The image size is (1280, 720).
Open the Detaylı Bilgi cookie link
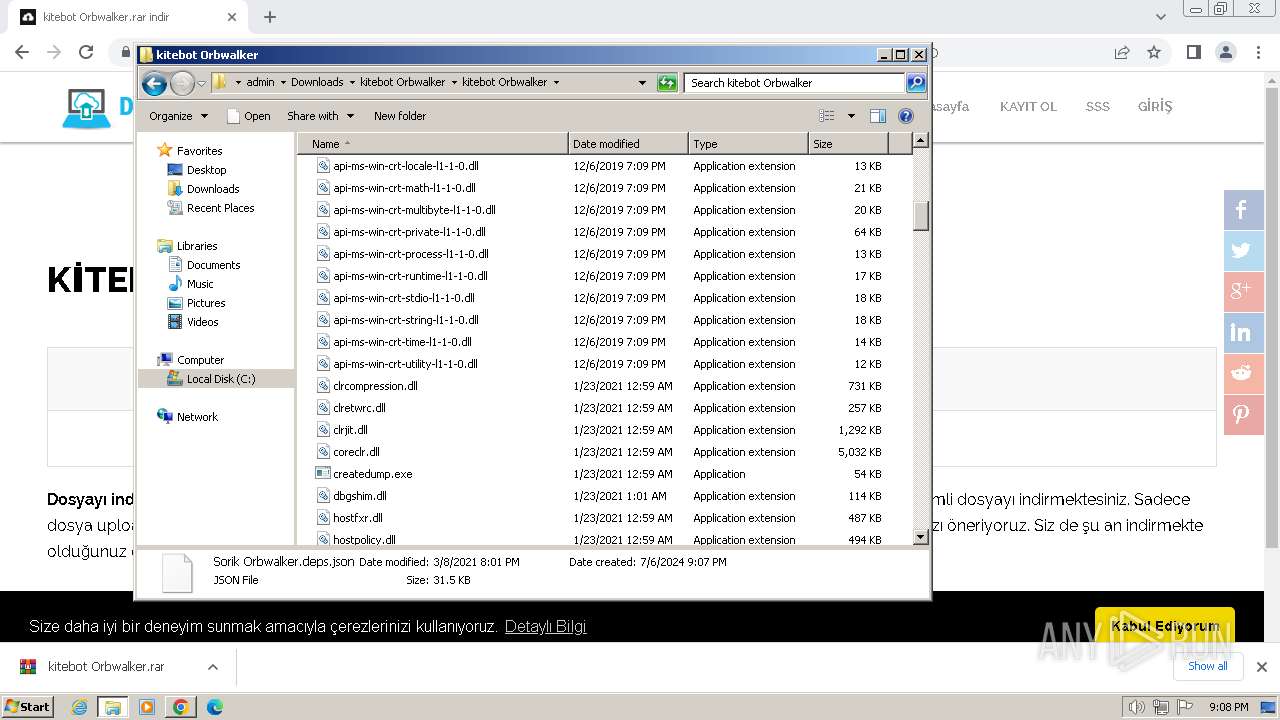pos(545,627)
